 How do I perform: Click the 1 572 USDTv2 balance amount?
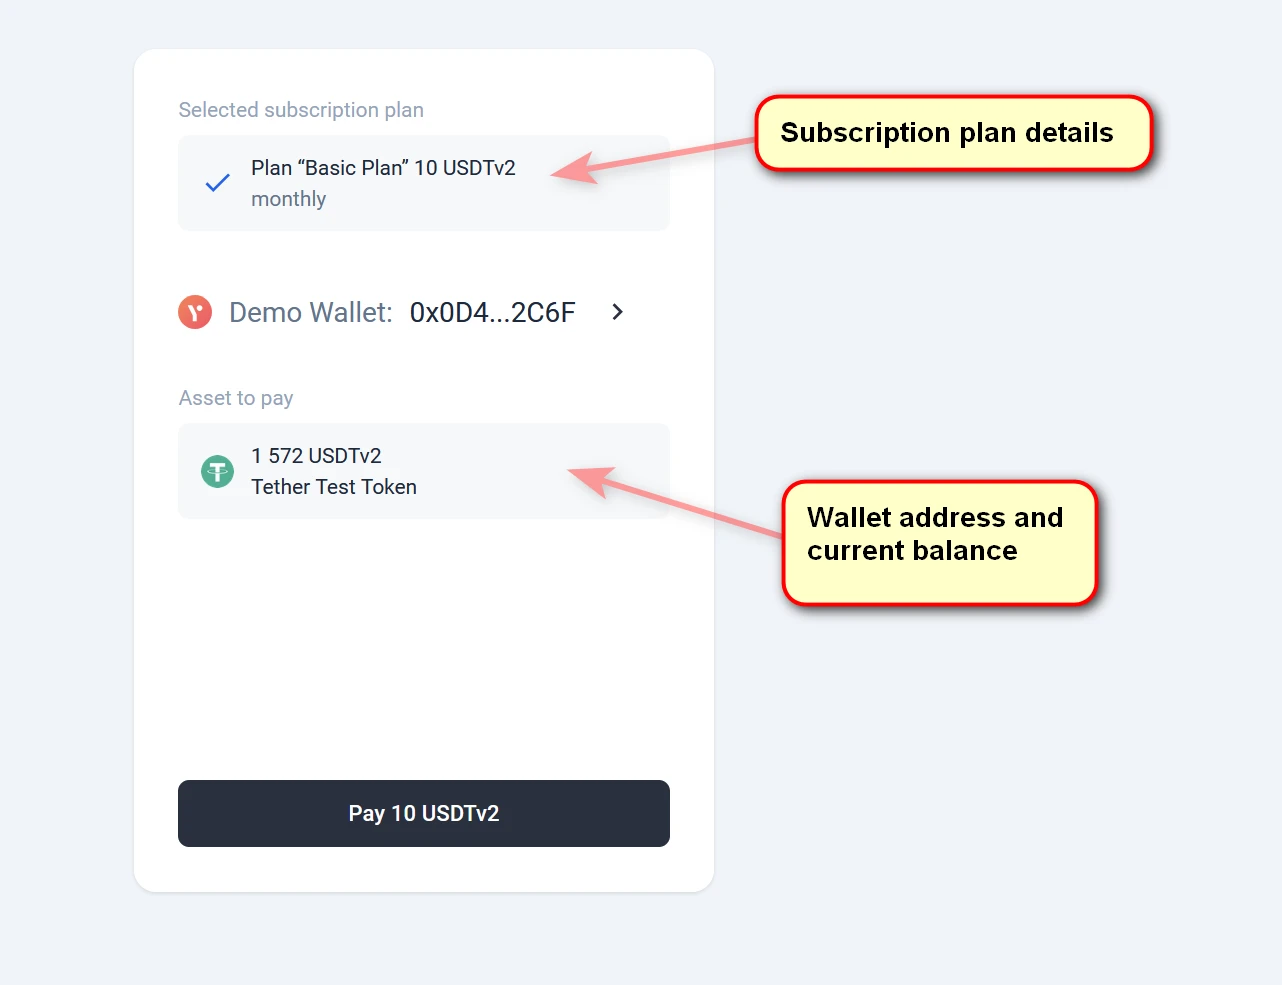[316, 456]
